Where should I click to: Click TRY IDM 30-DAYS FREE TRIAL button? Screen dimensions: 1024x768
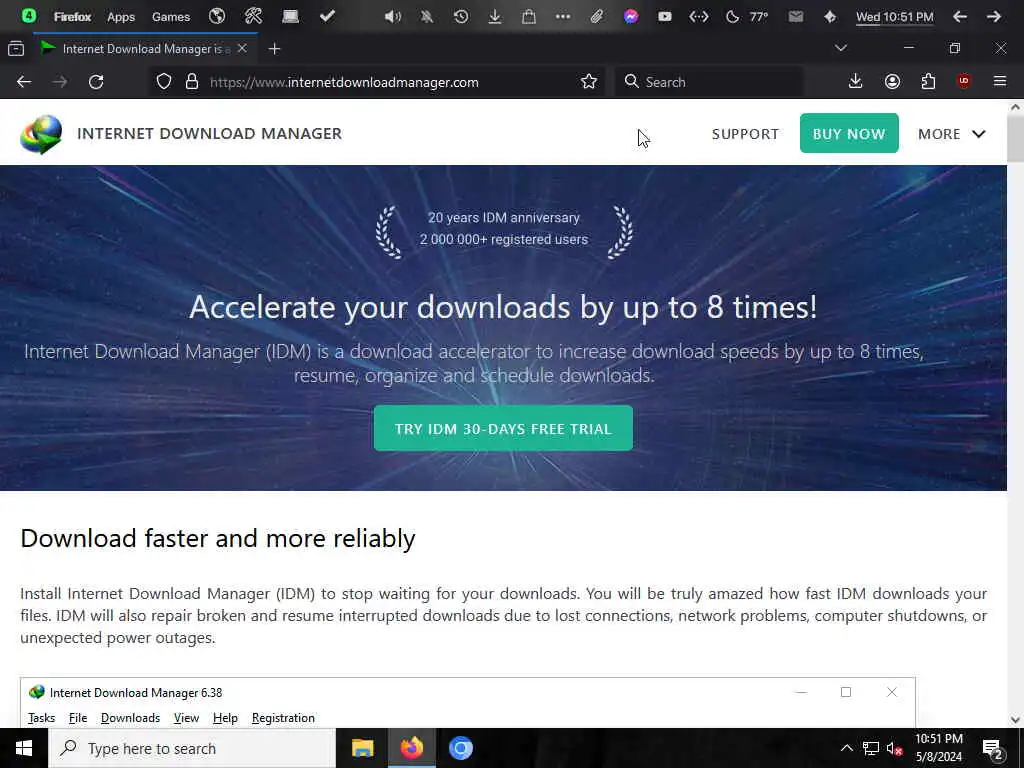click(x=503, y=428)
